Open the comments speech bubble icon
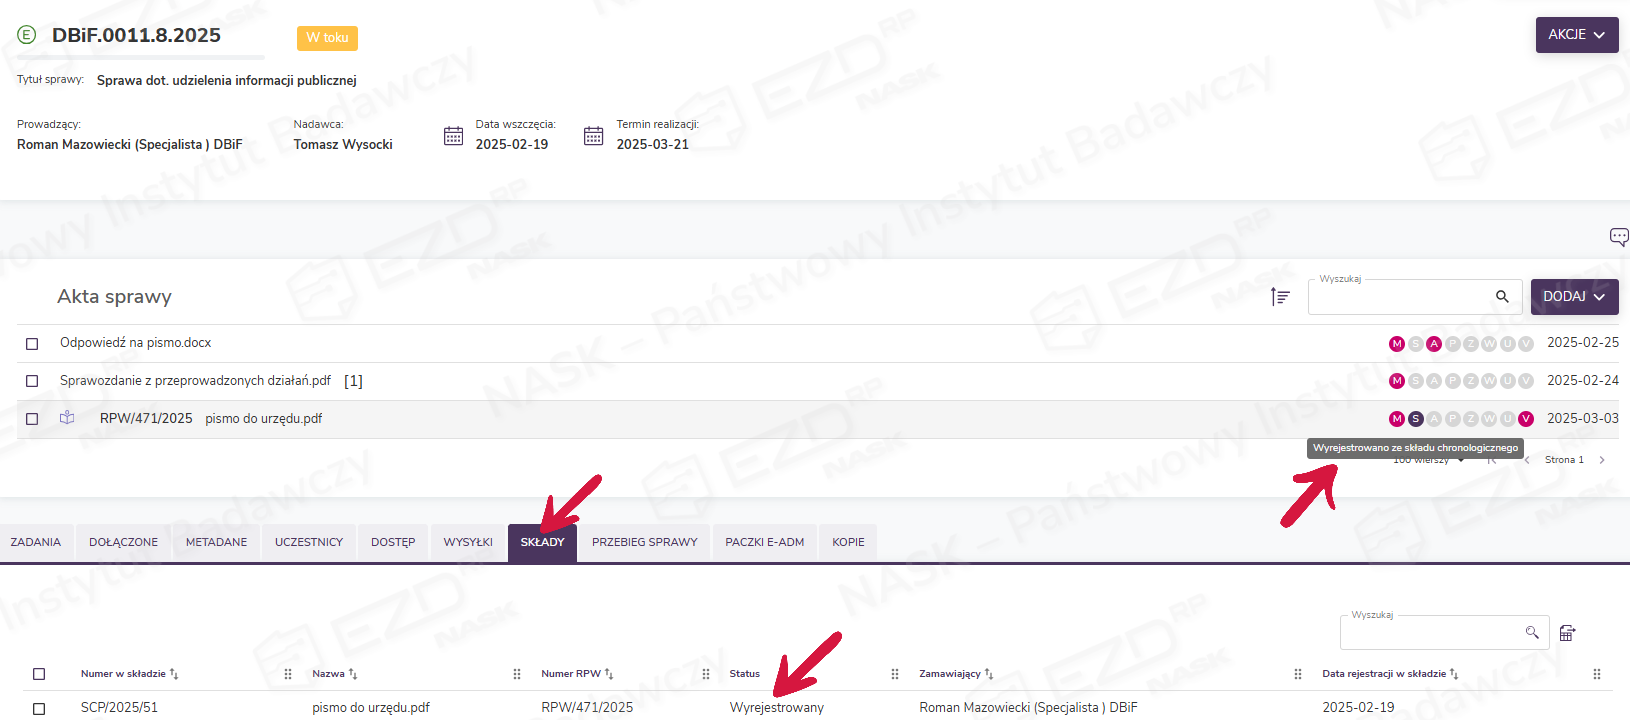The width and height of the screenshot is (1630, 720). pos(1618,237)
